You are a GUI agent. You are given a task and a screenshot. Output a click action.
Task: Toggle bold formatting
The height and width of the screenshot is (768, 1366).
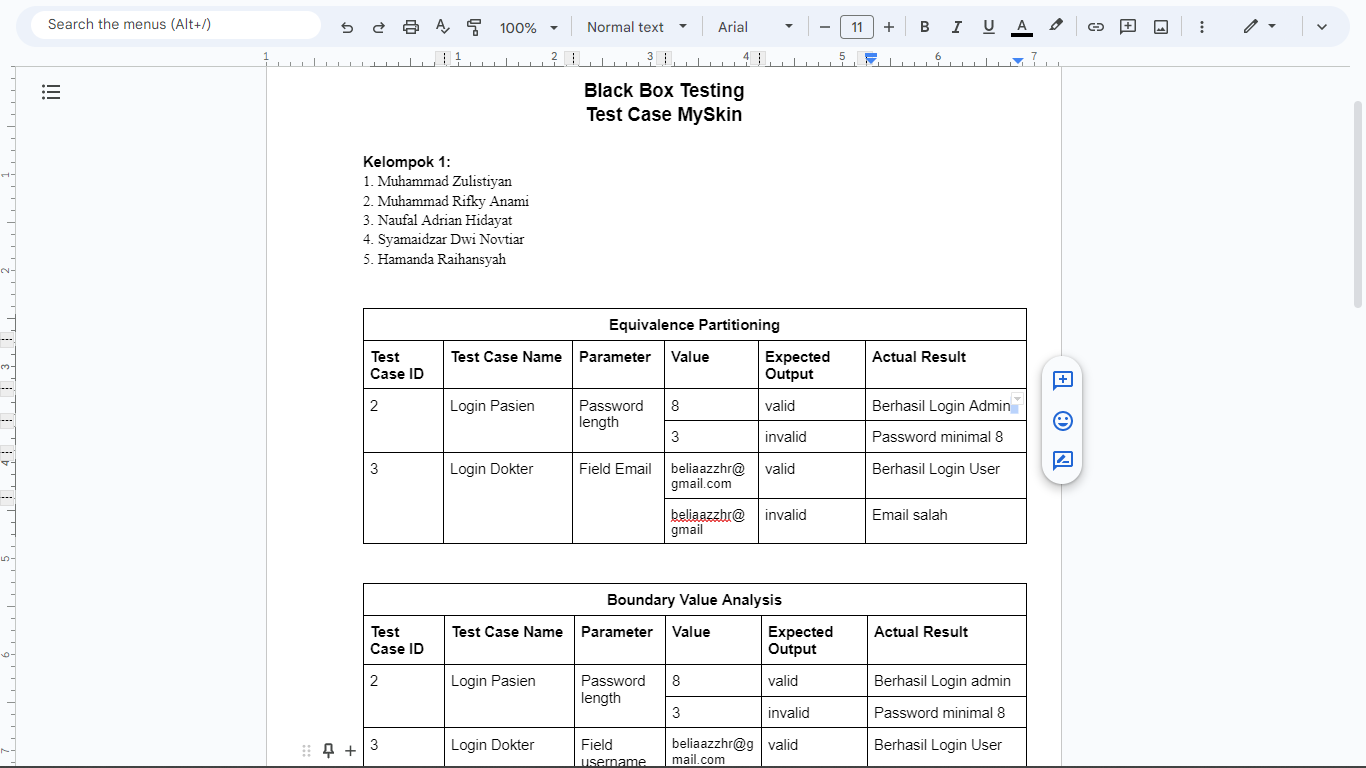pyautogui.click(x=925, y=27)
